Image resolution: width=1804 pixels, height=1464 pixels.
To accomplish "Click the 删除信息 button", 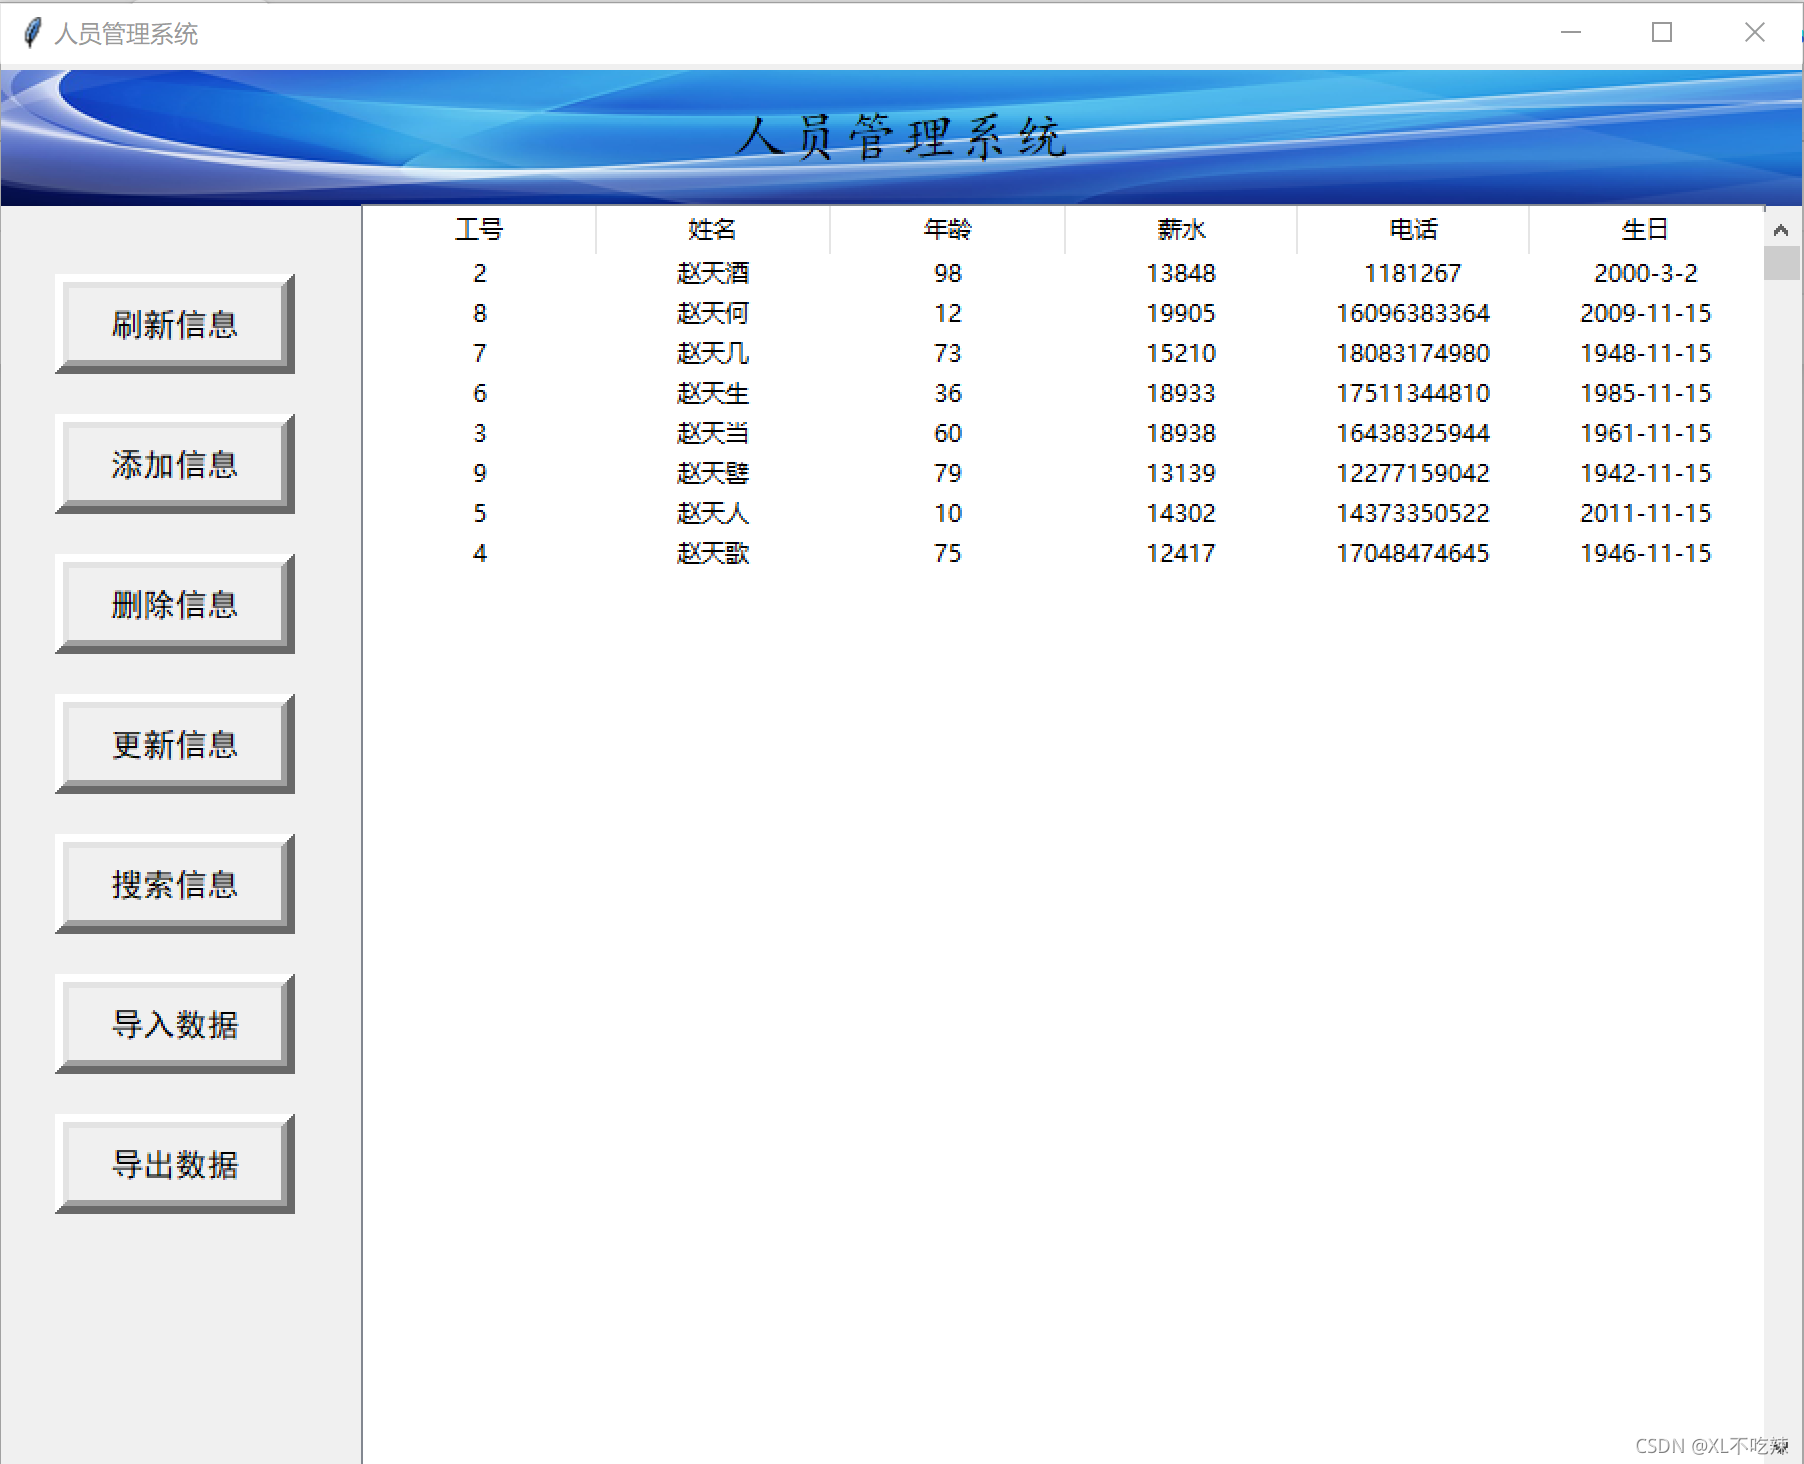I will click(x=175, y=604).
